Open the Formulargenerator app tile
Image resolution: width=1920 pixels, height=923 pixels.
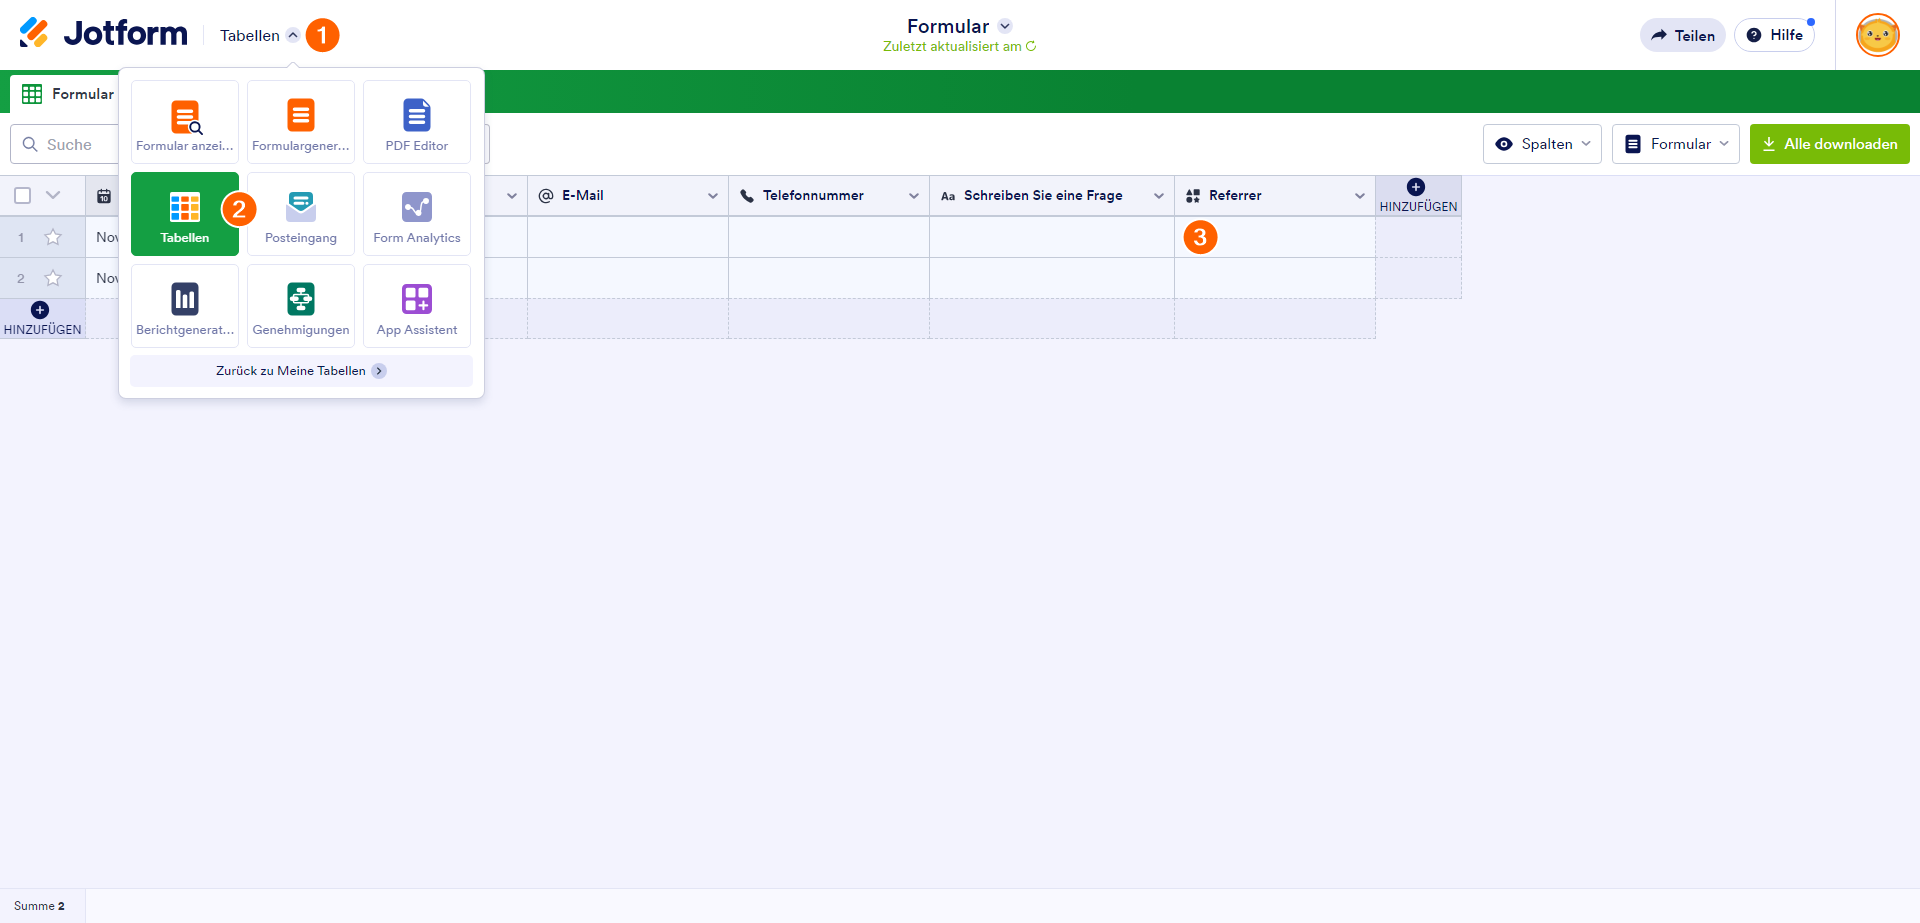tap(301, 122)
